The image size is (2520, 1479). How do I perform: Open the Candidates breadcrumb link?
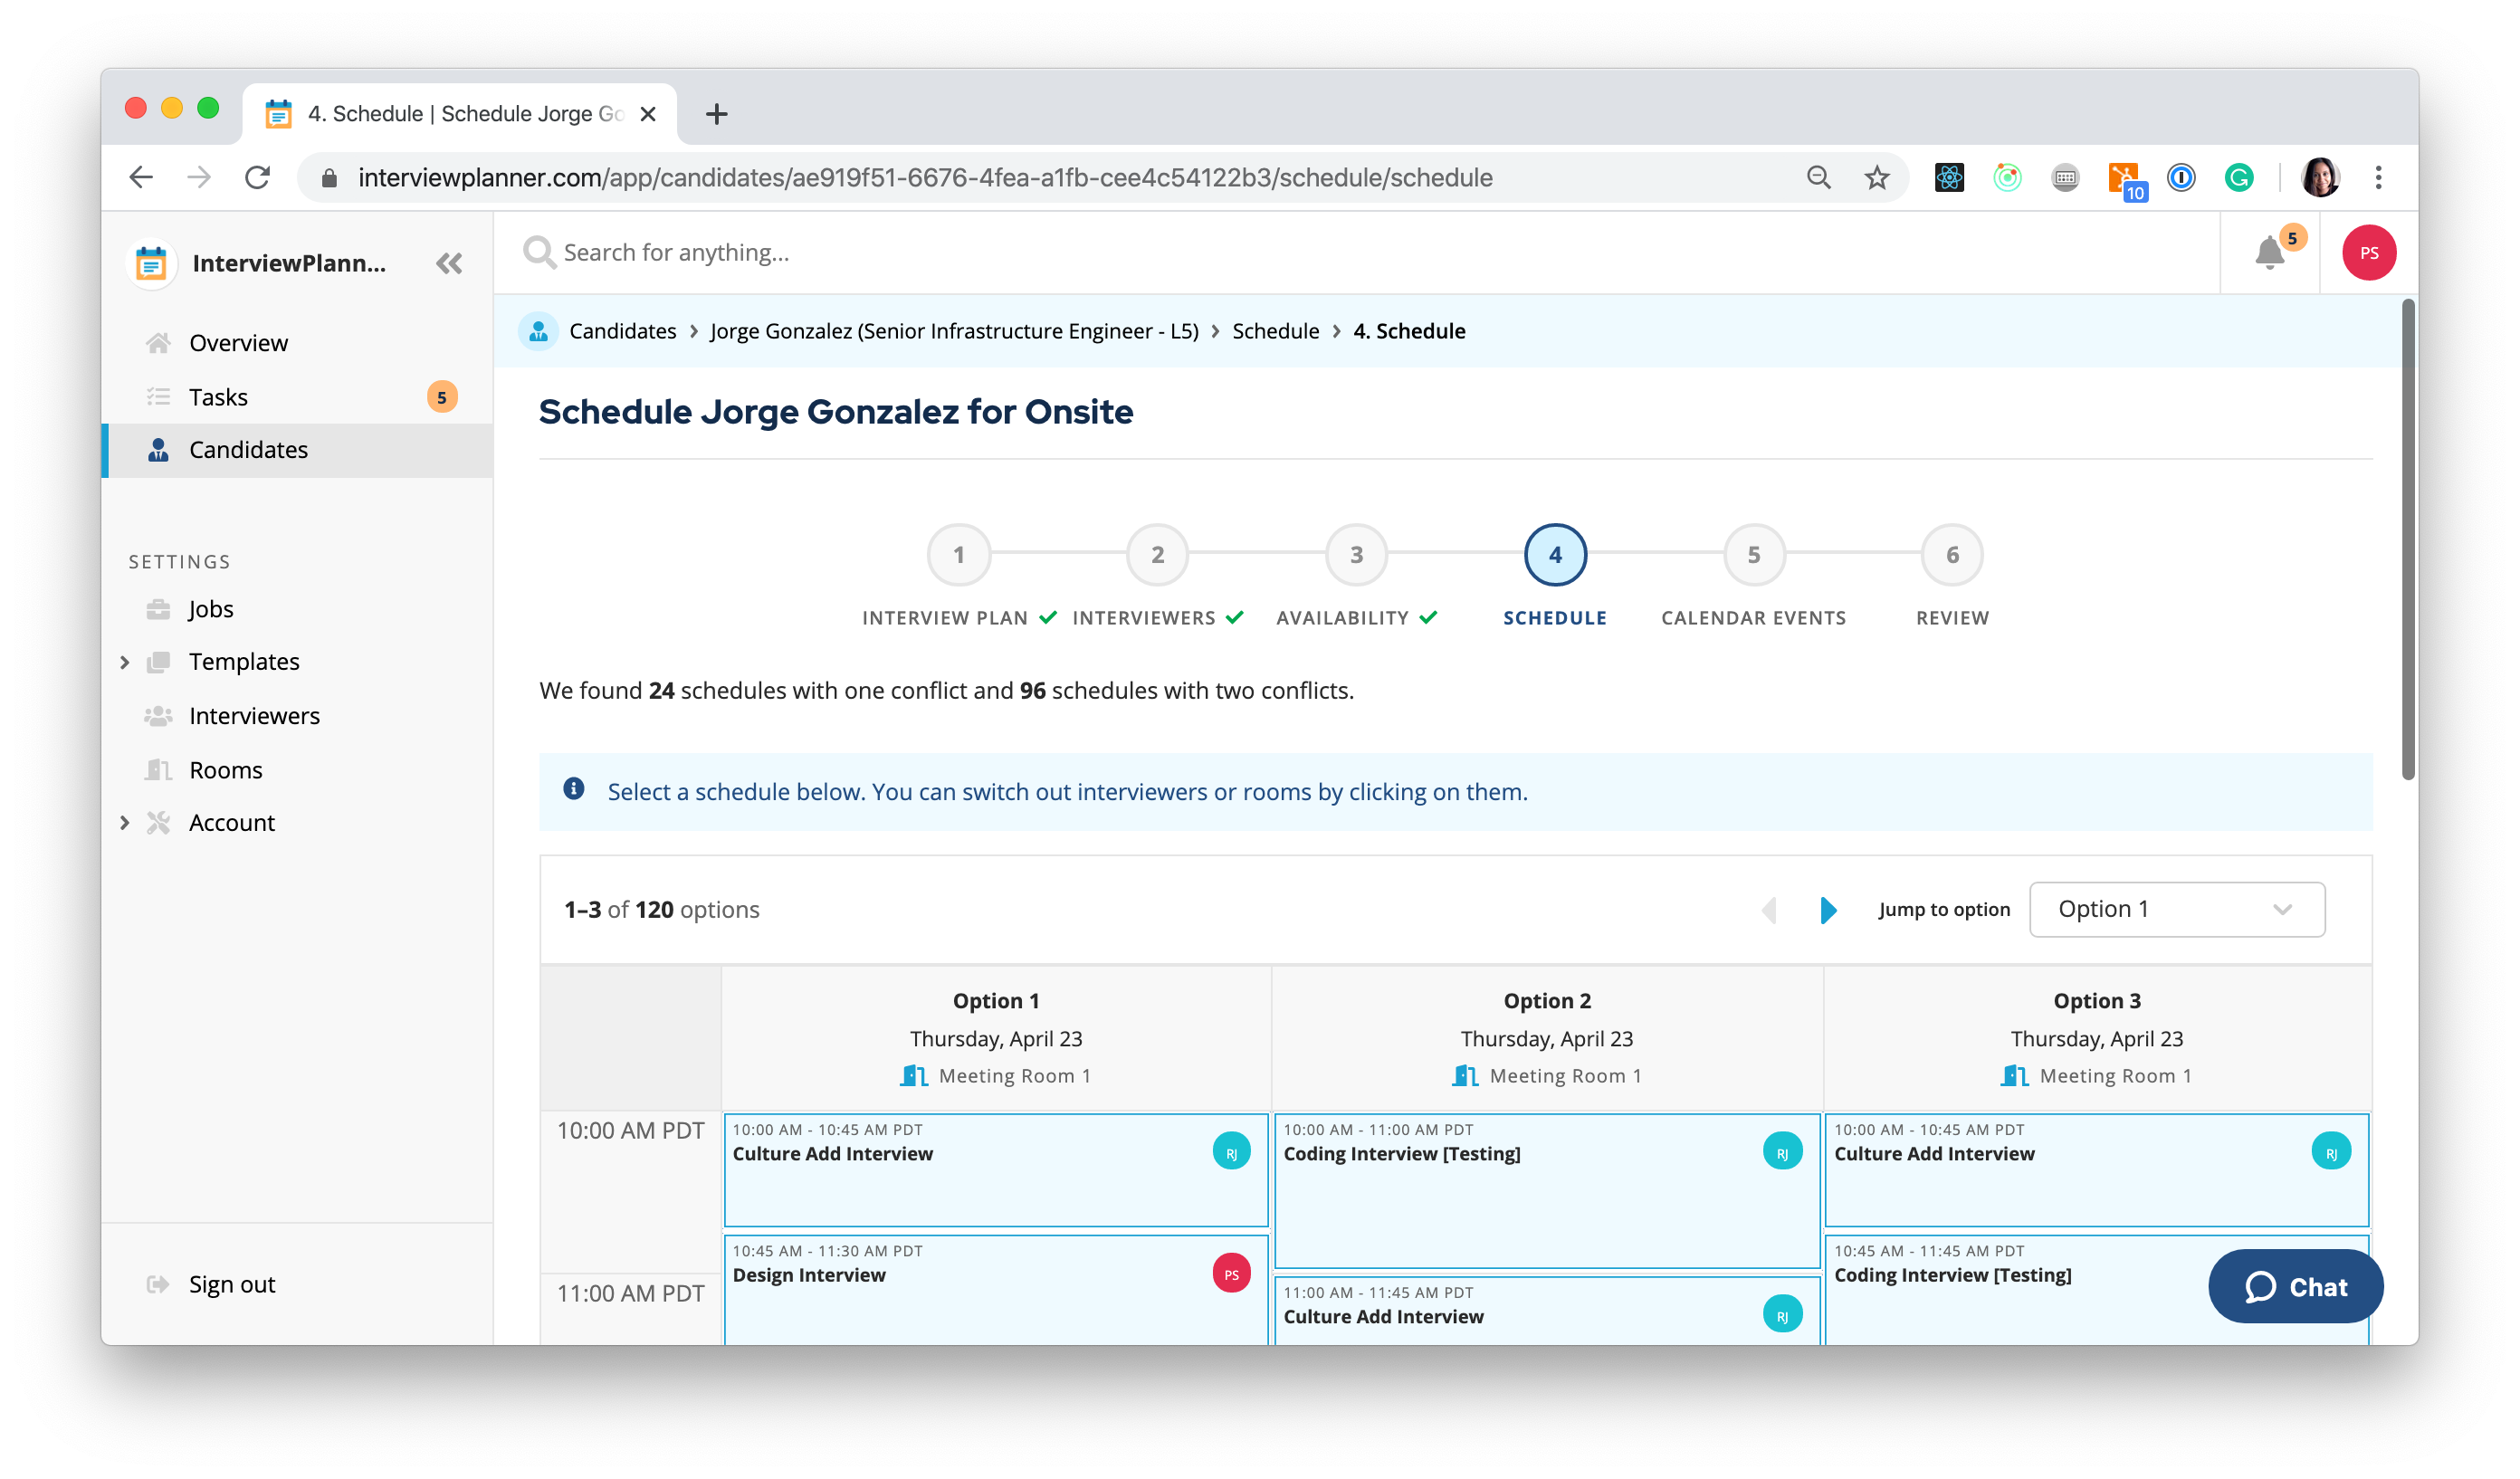pos(622,330)
